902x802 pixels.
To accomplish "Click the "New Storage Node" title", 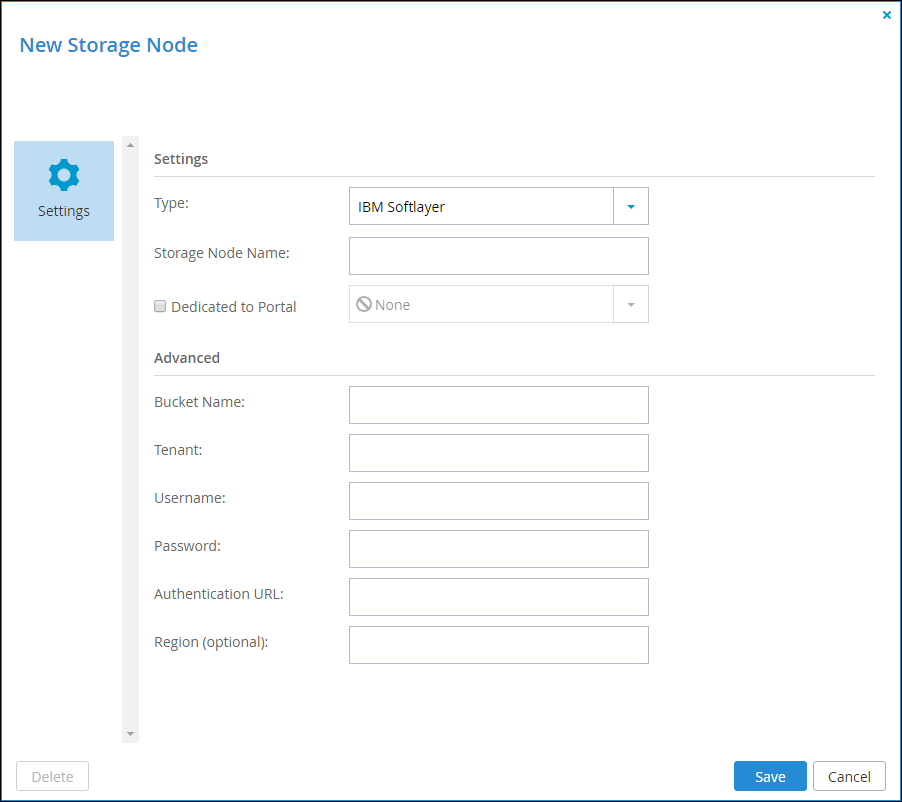I will [109, 45].
